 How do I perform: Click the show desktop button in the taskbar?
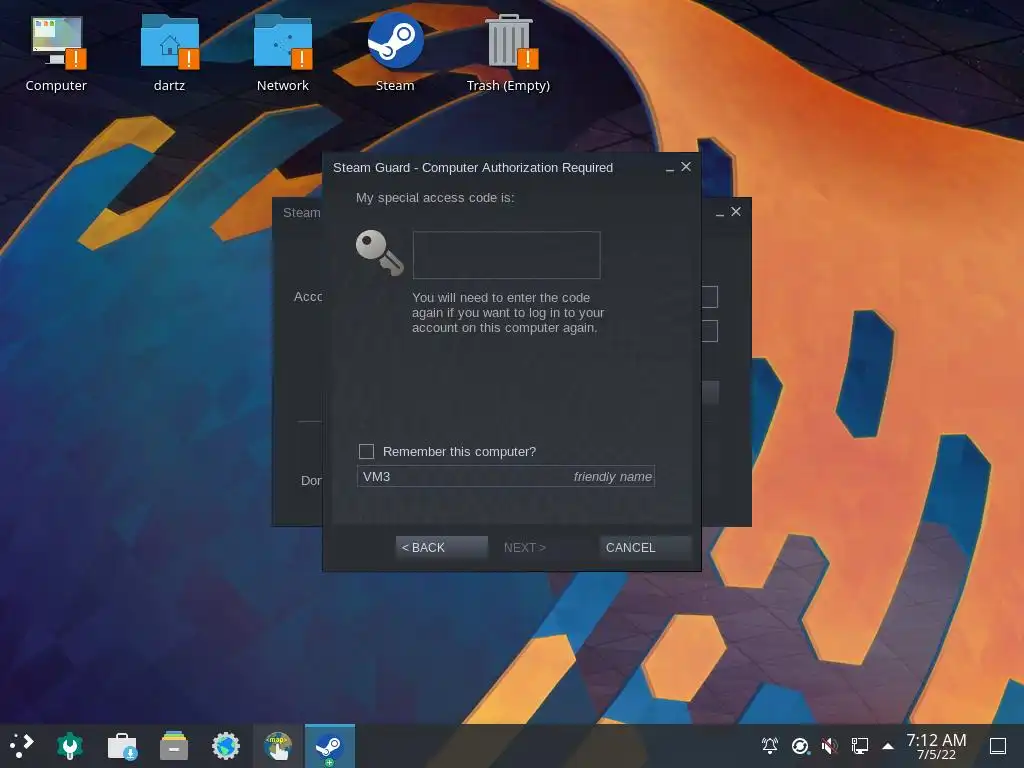[998, 746]
